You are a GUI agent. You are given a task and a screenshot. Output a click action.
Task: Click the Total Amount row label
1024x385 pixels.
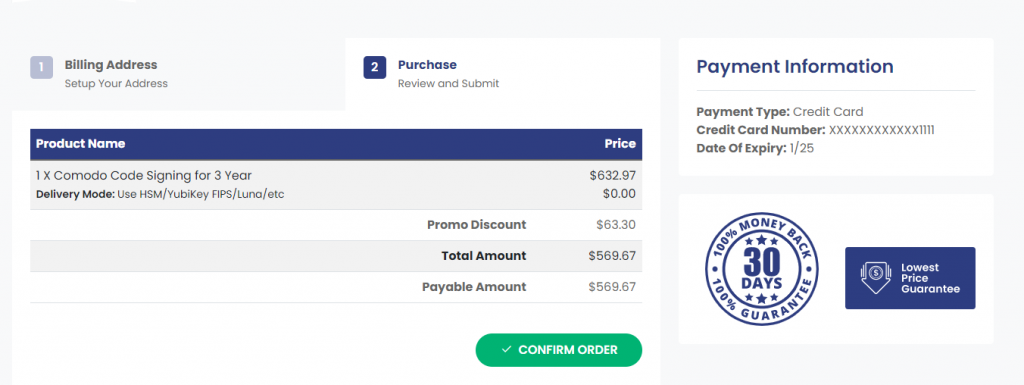click(x=483, y=256)
